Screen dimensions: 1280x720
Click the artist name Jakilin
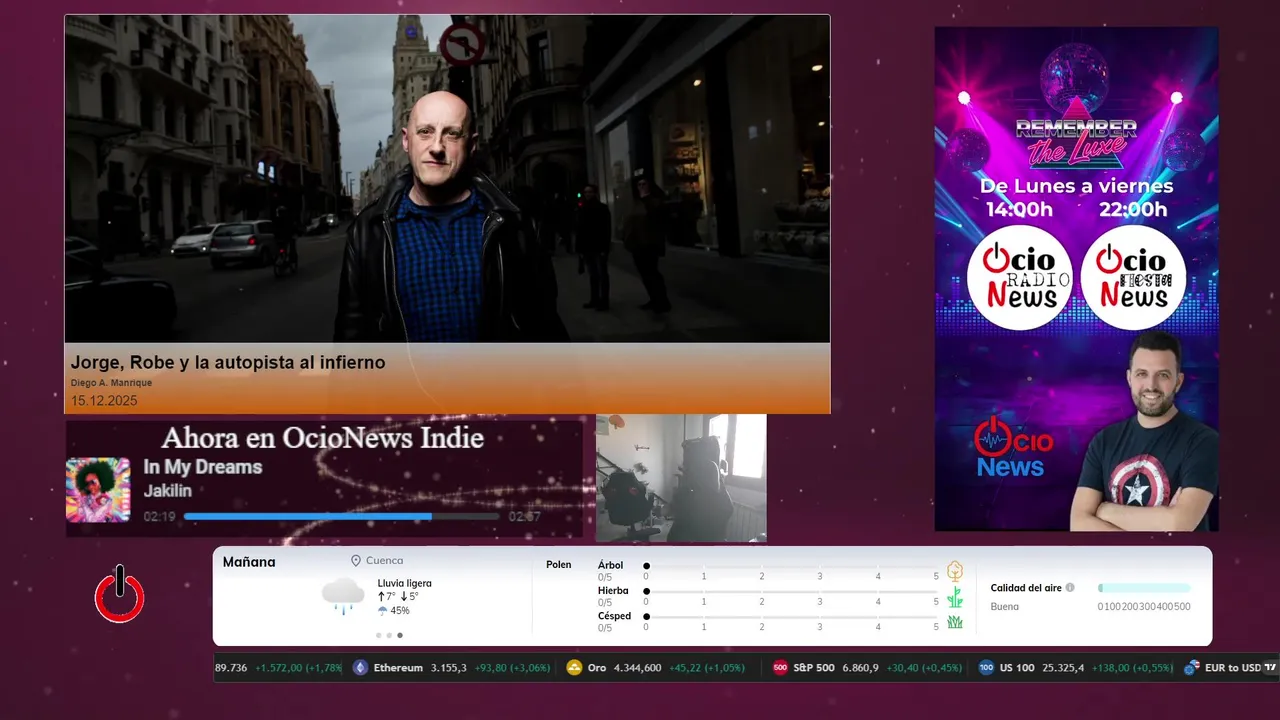click(x=167, y=491)
